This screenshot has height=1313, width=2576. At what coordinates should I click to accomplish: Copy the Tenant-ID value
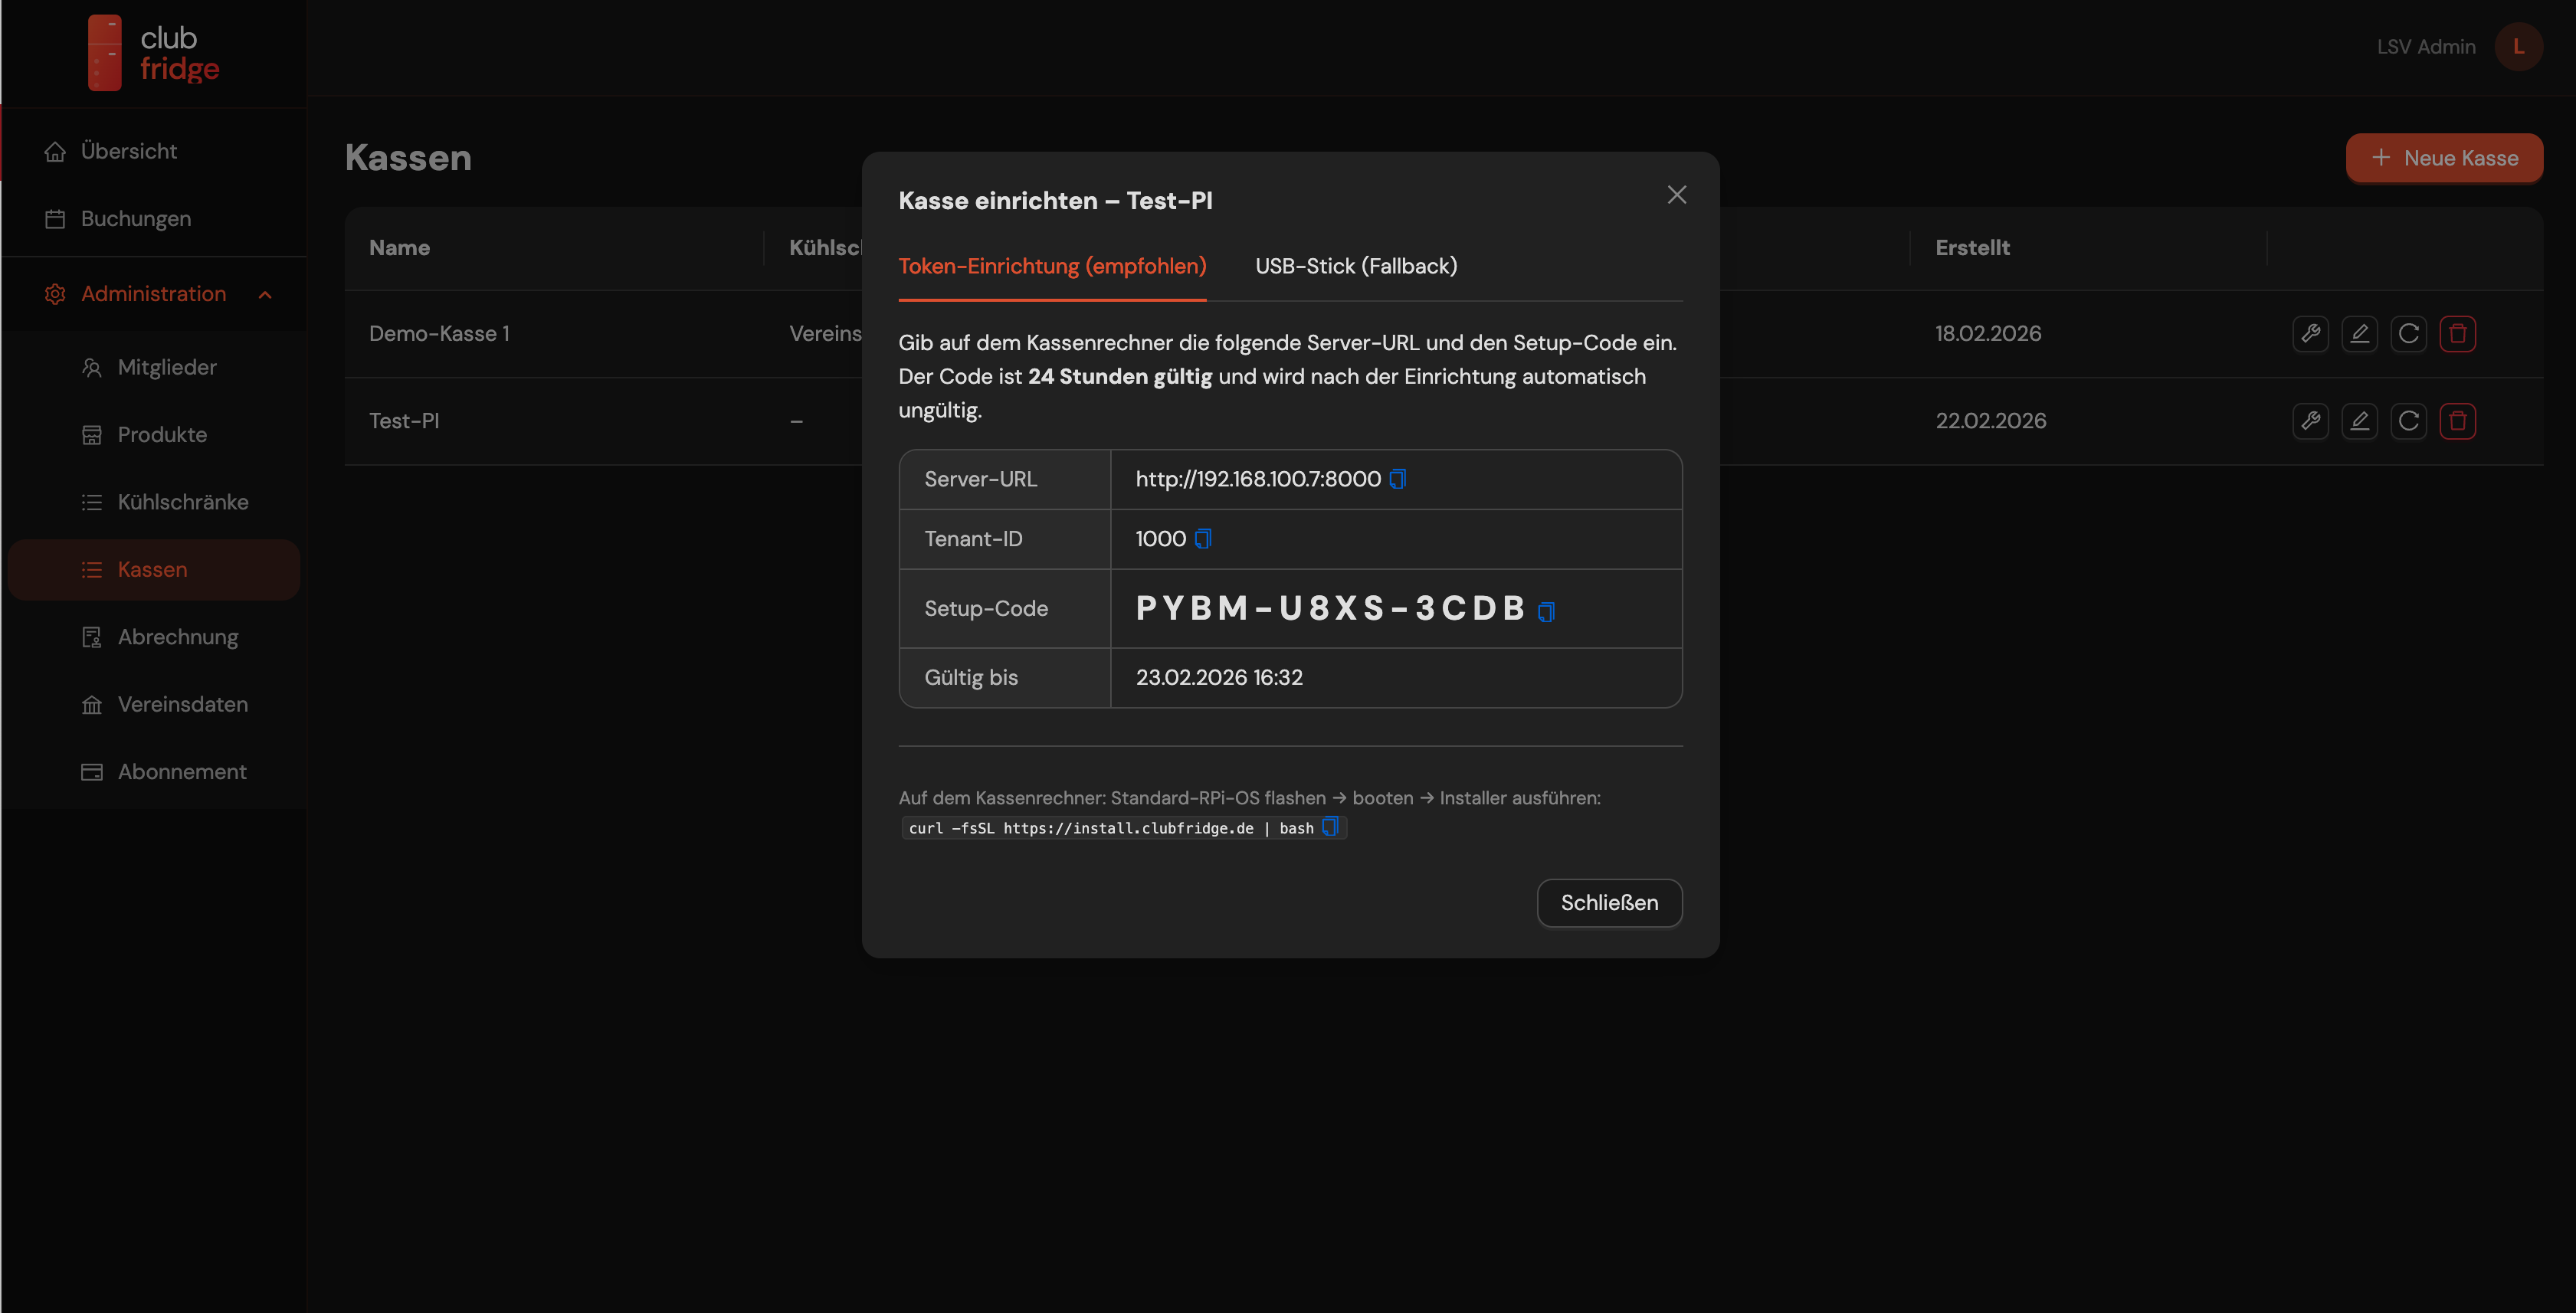click(x=1203, y=539)
